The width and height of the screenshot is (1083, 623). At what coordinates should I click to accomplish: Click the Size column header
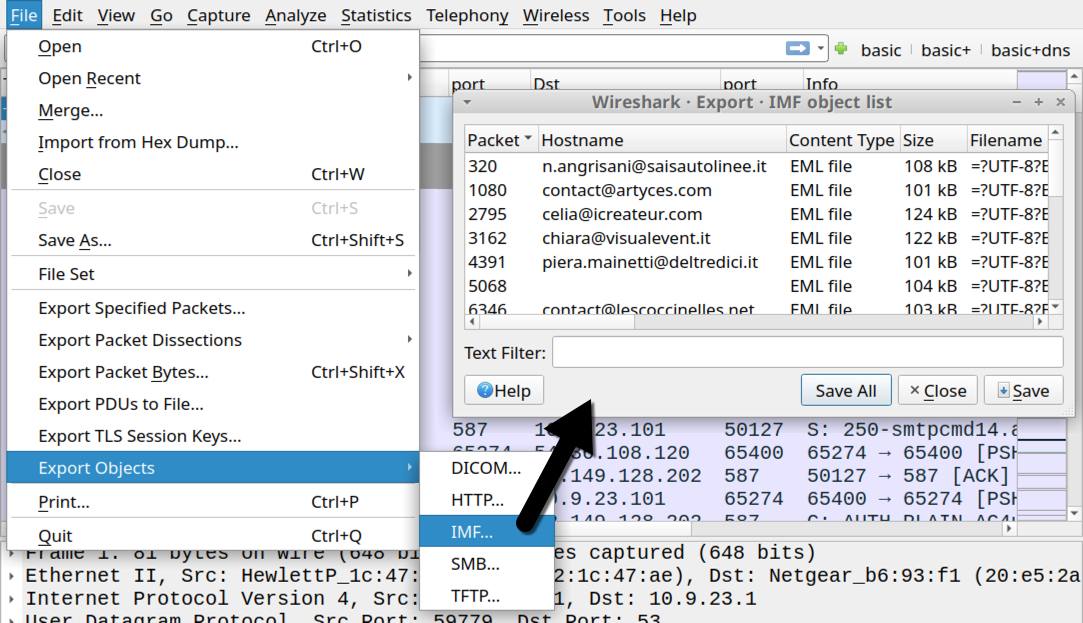(933, 140)
